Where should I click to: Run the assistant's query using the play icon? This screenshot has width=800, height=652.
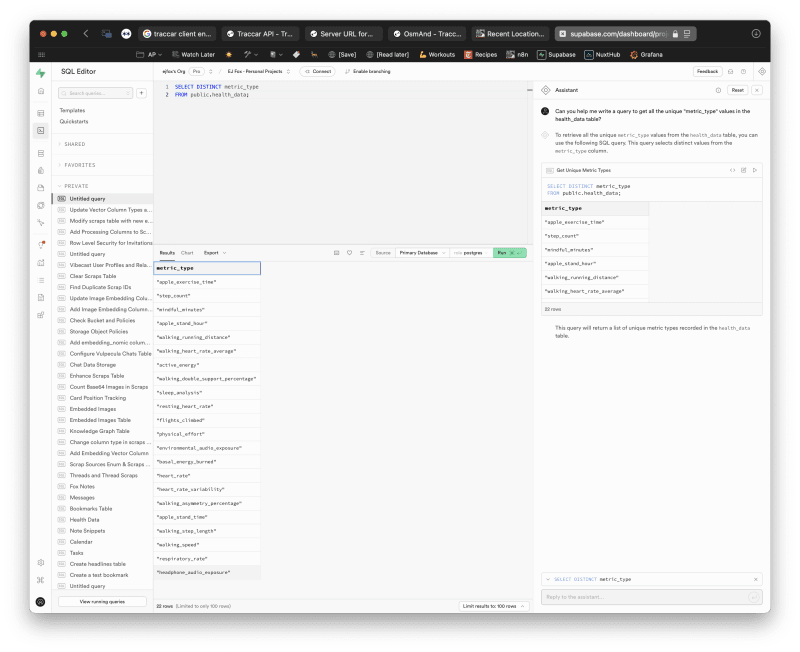[x=755, y=170]
